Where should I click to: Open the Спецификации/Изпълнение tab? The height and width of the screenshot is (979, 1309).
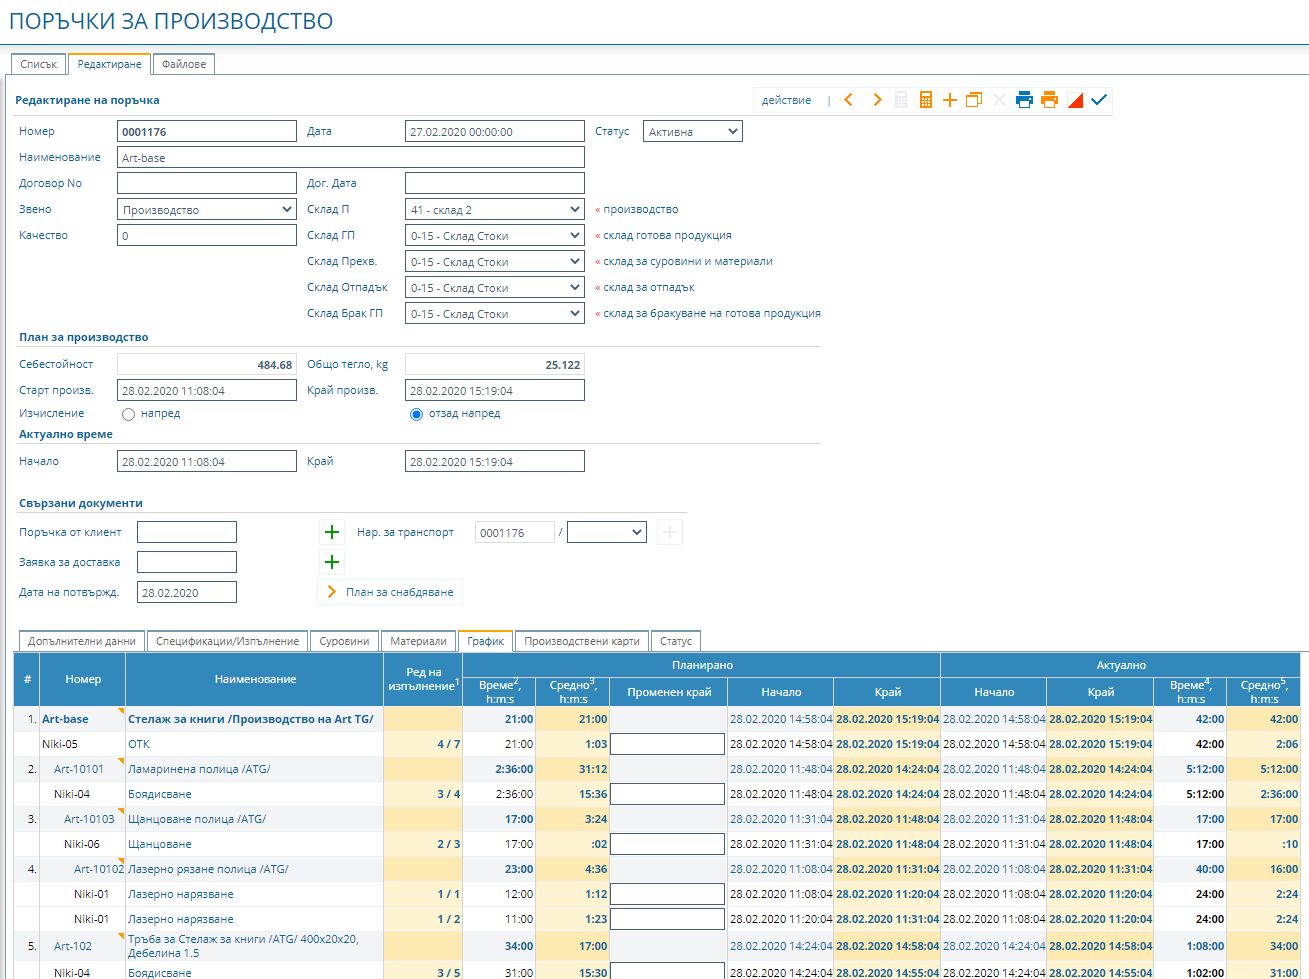[x=228, y=641]
